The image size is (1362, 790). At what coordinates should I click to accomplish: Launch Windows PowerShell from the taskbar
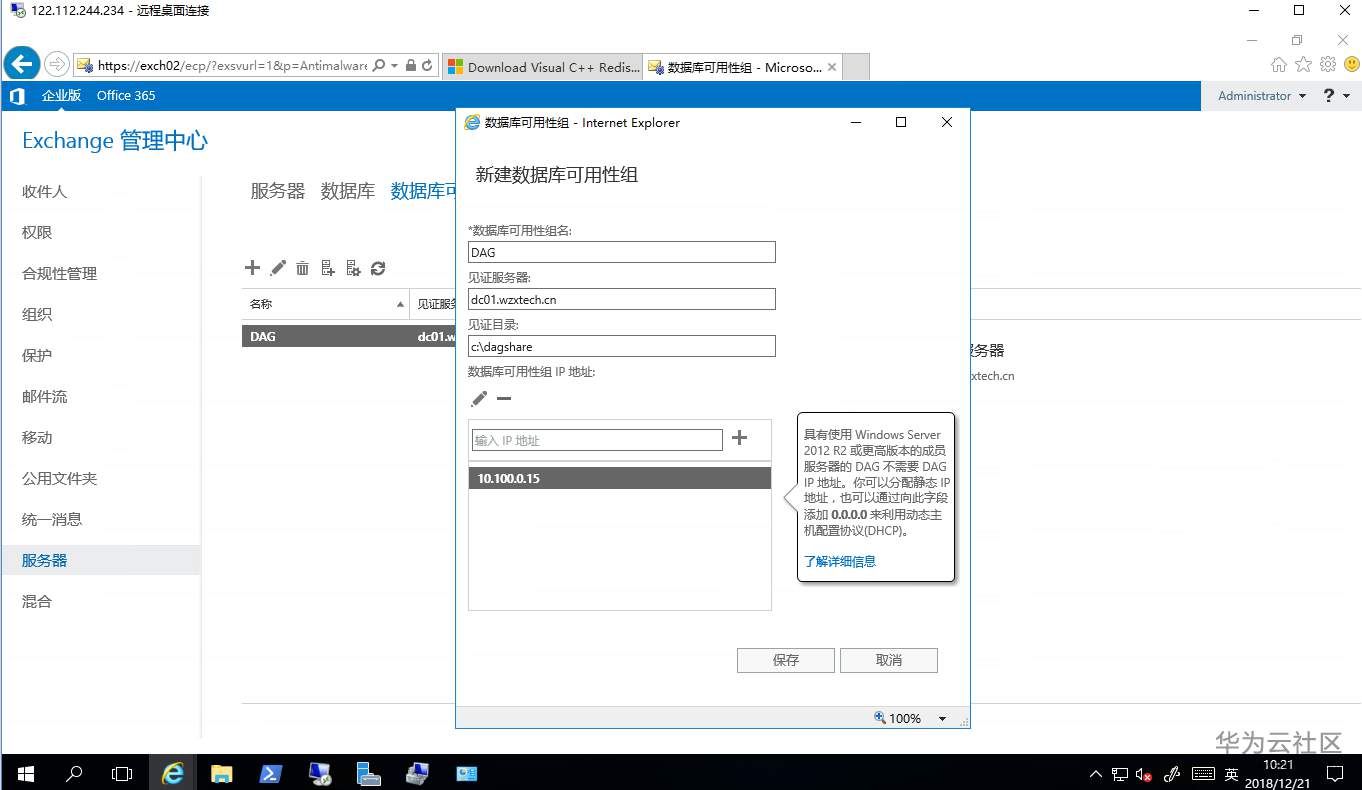(x=271, y=773)
